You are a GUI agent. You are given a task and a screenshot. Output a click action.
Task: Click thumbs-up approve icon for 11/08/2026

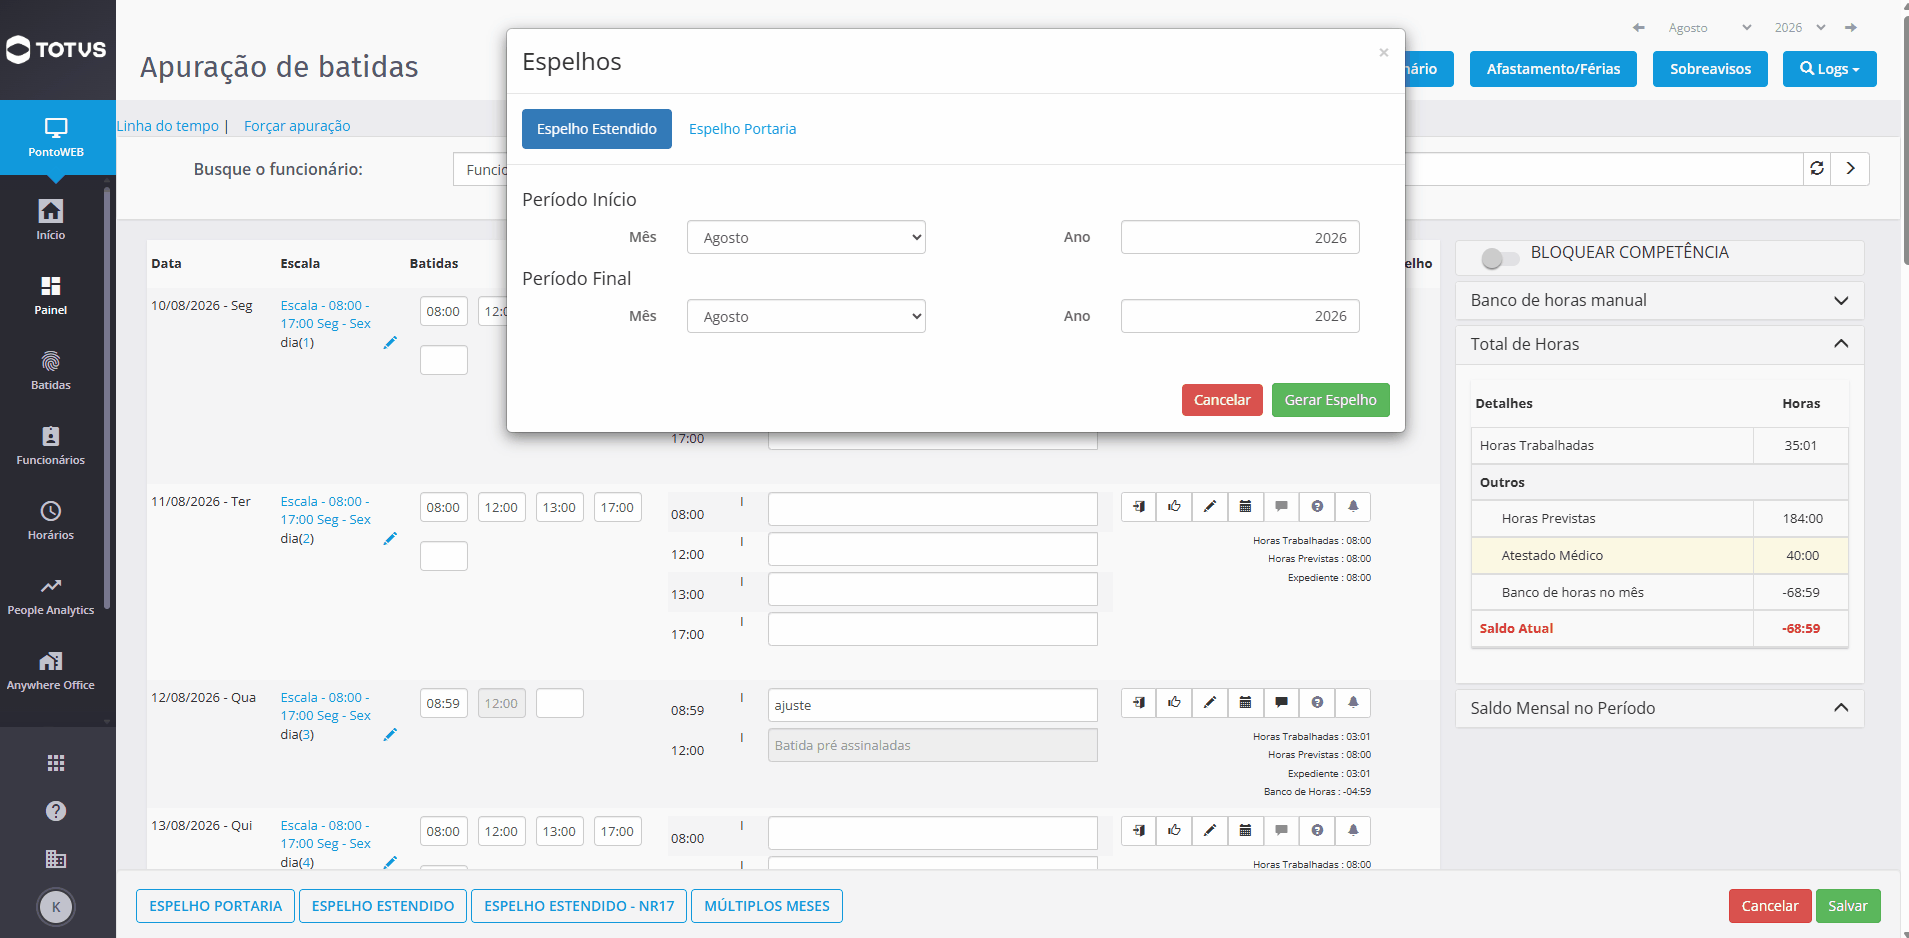coord(1174,506)
